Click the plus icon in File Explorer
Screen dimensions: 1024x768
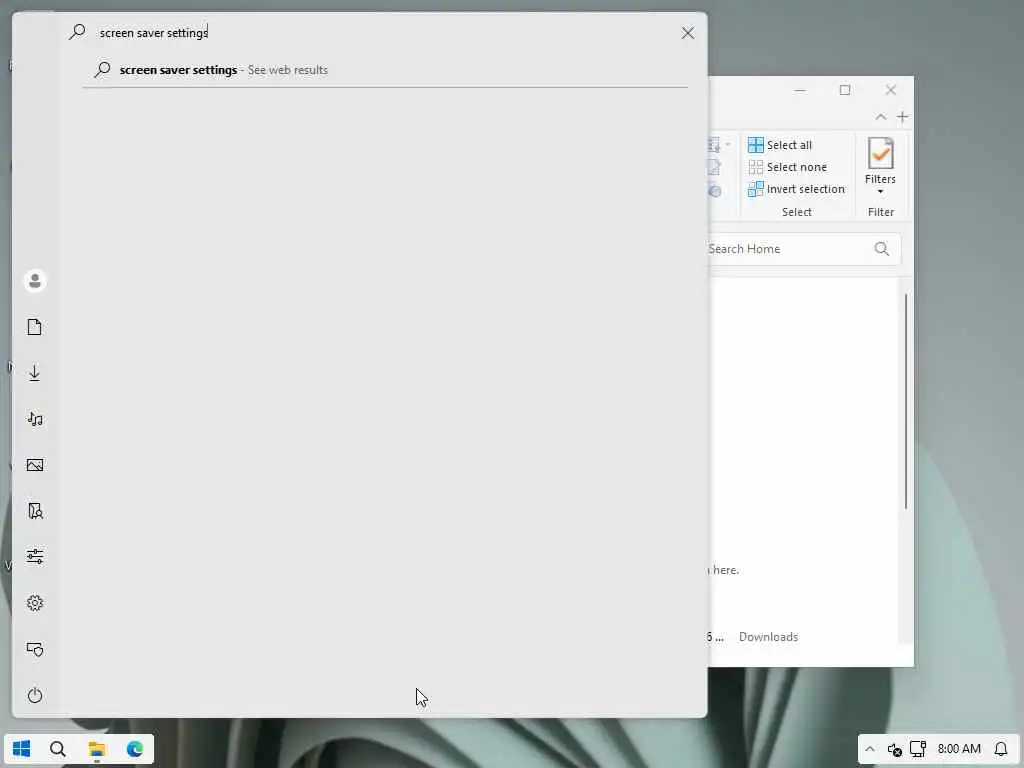[x=903, y=117]
